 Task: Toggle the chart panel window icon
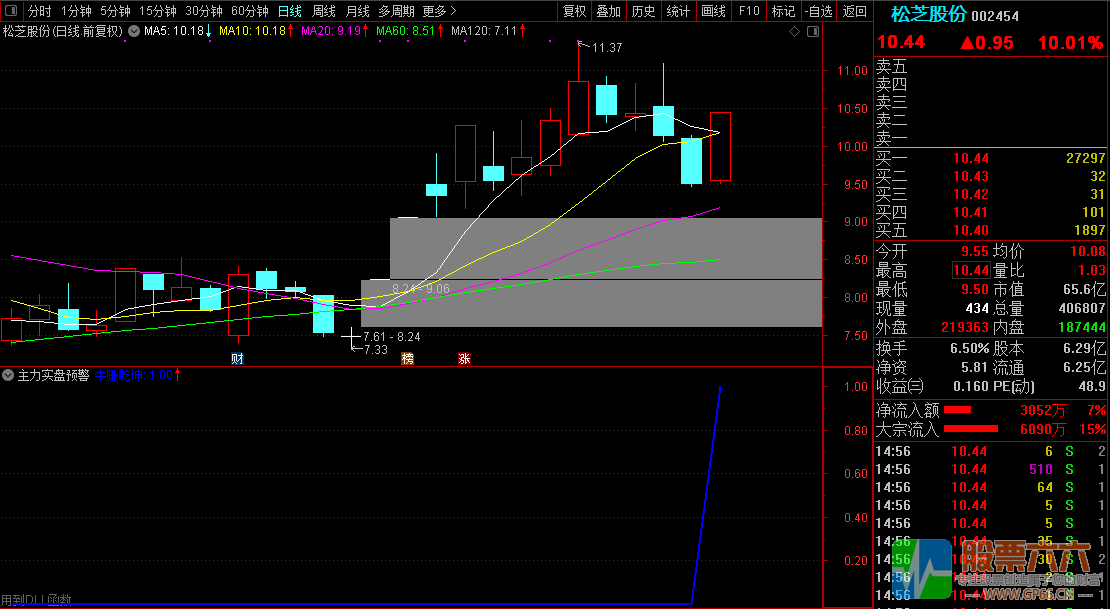[x=813, y=31]
